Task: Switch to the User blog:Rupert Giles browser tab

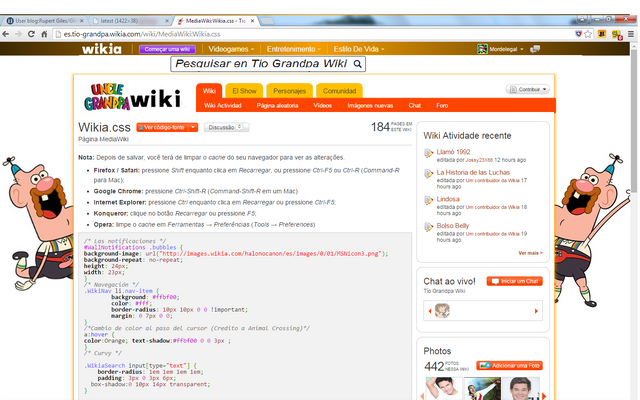Action: pyautogui.click(x=43, y=20)
